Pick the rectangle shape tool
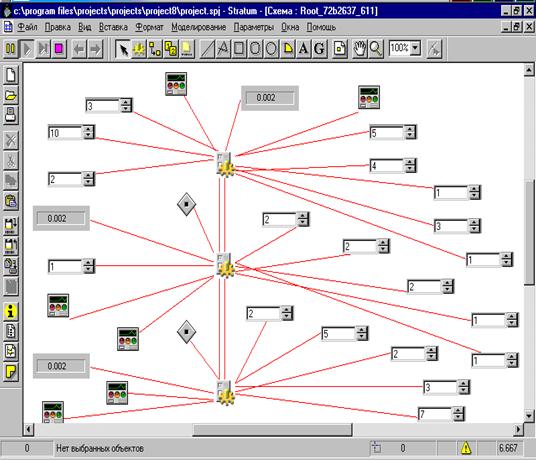The image size is (536, 460). click(x=239, y=49)
